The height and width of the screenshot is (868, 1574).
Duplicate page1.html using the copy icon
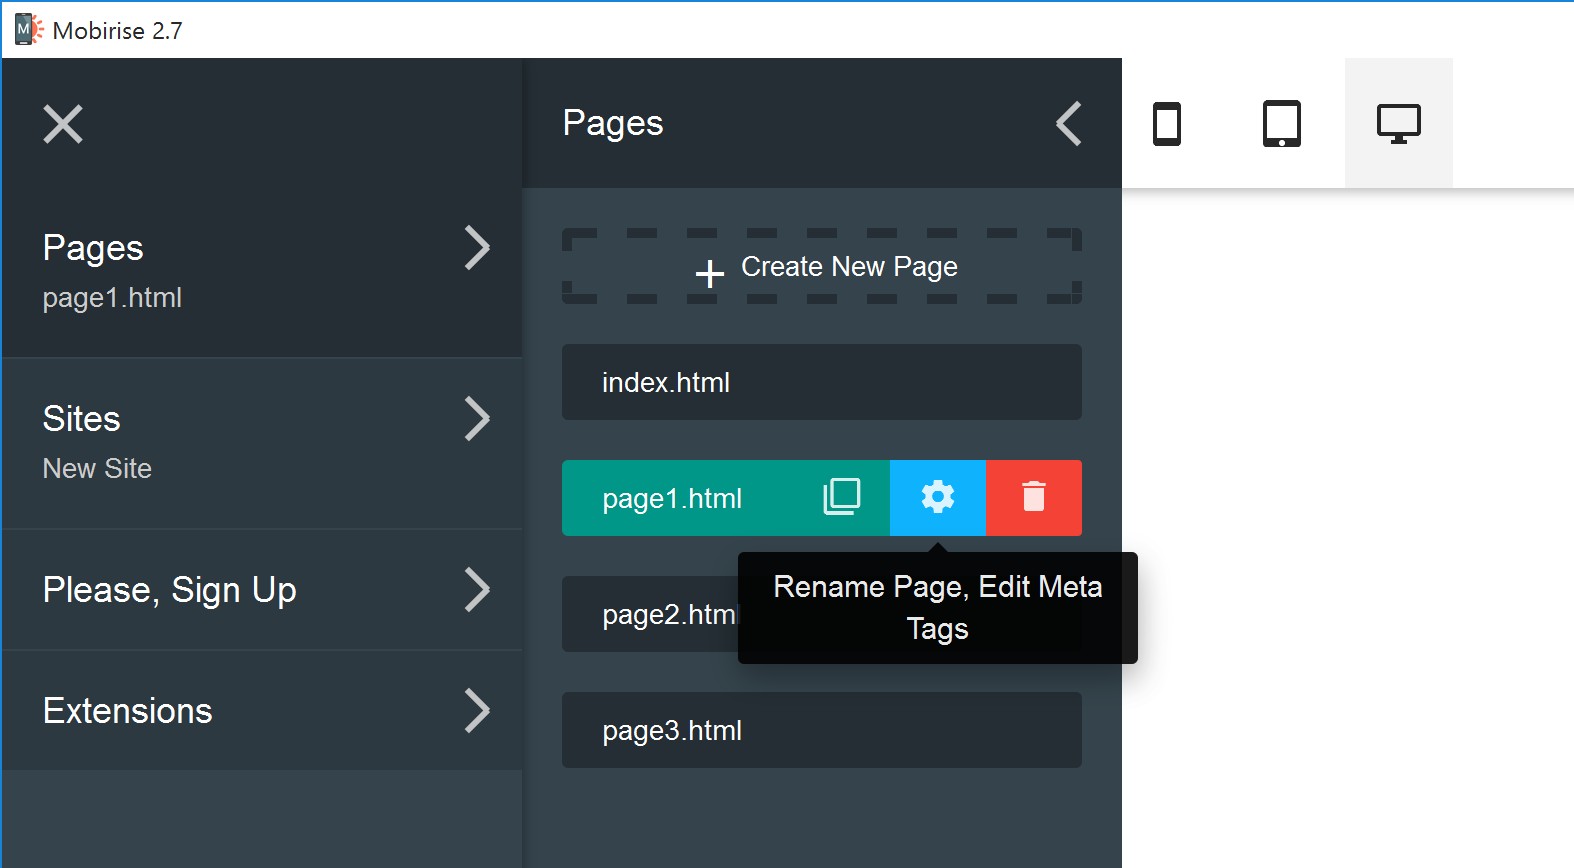coord(841,497)
